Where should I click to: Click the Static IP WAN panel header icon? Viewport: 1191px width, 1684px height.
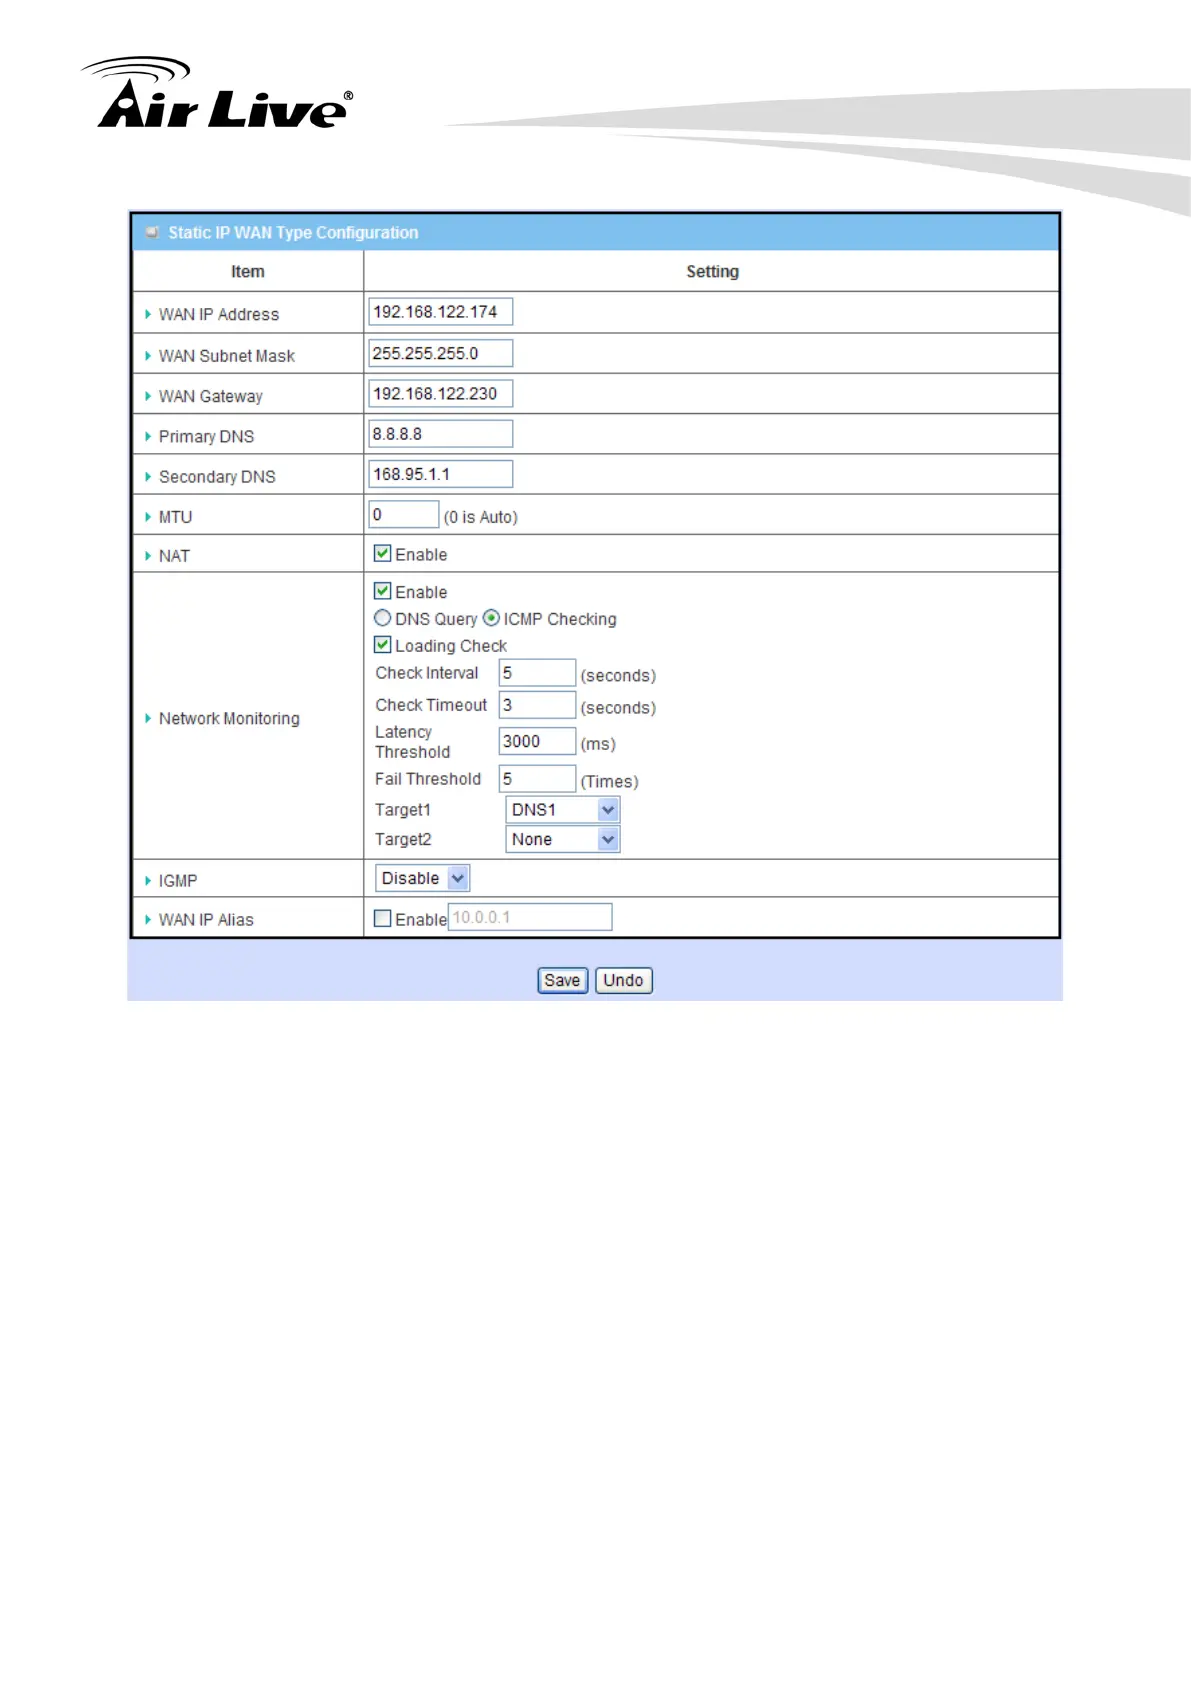[x=152, y=232]
